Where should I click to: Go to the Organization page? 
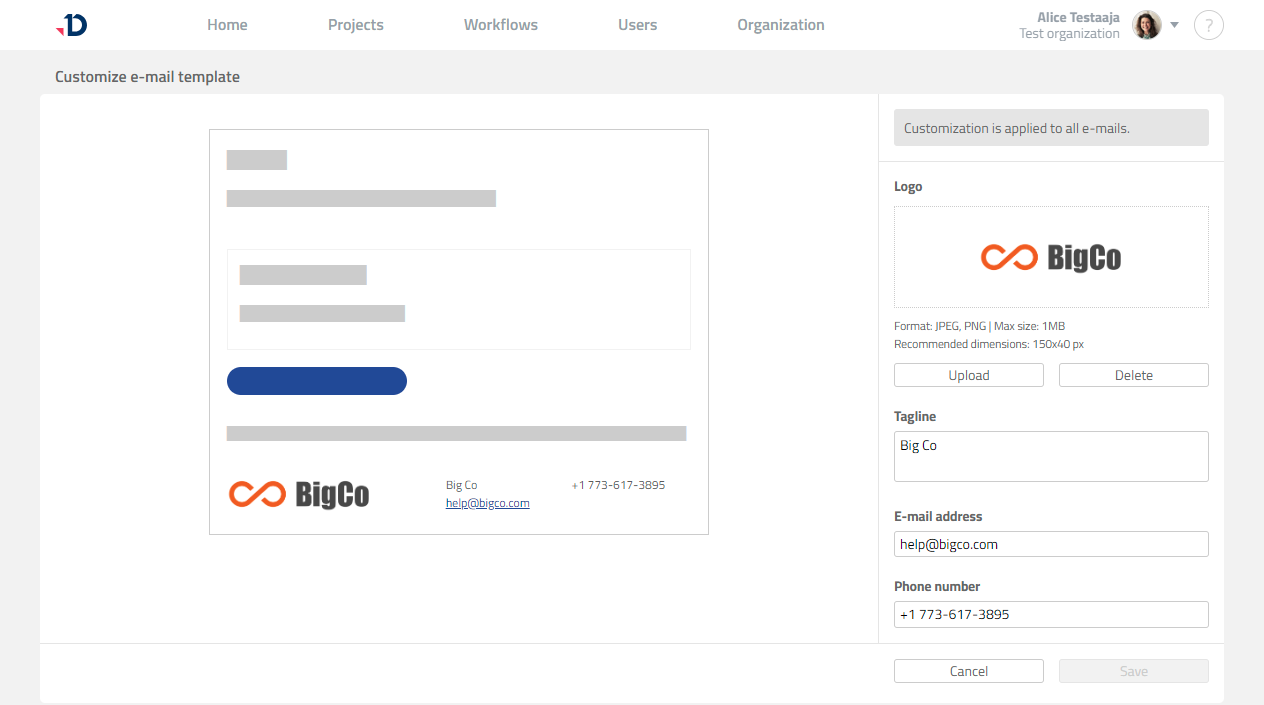point(781,24)
